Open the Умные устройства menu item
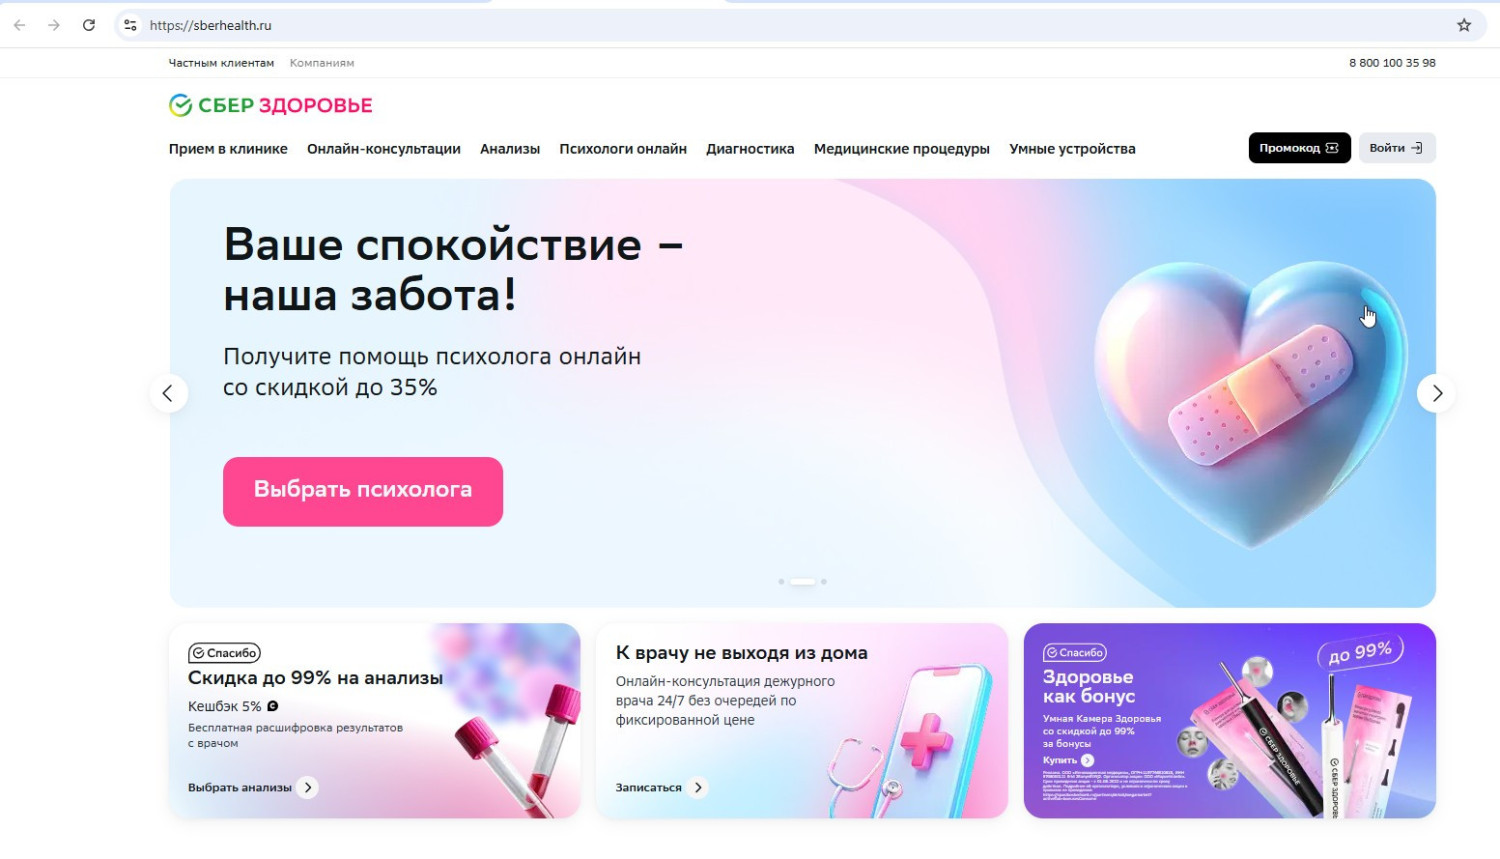The height and width of the screenshot is (859, 1500). click(x=1072, y=149)
